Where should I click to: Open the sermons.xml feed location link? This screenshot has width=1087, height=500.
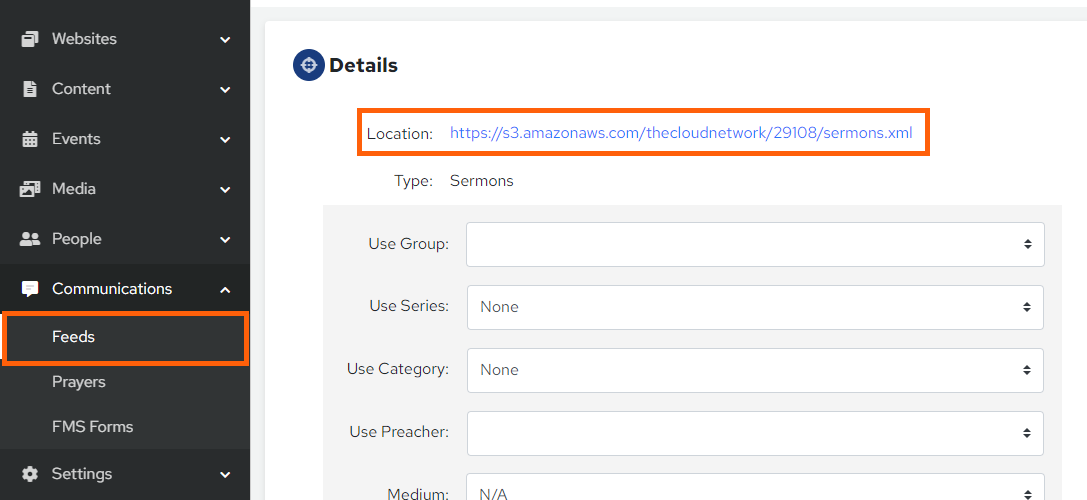(x=681, y=132)
